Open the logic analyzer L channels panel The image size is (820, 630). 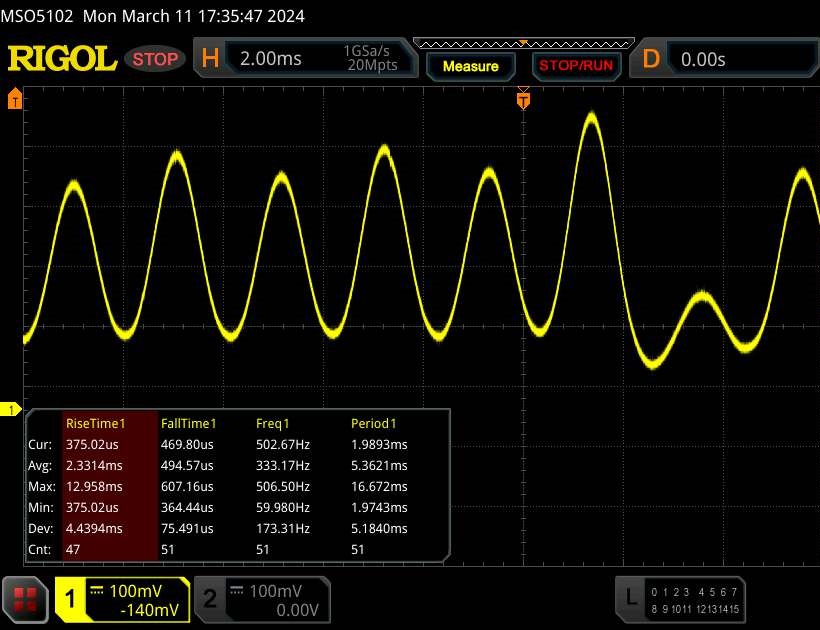click(680, 599)
